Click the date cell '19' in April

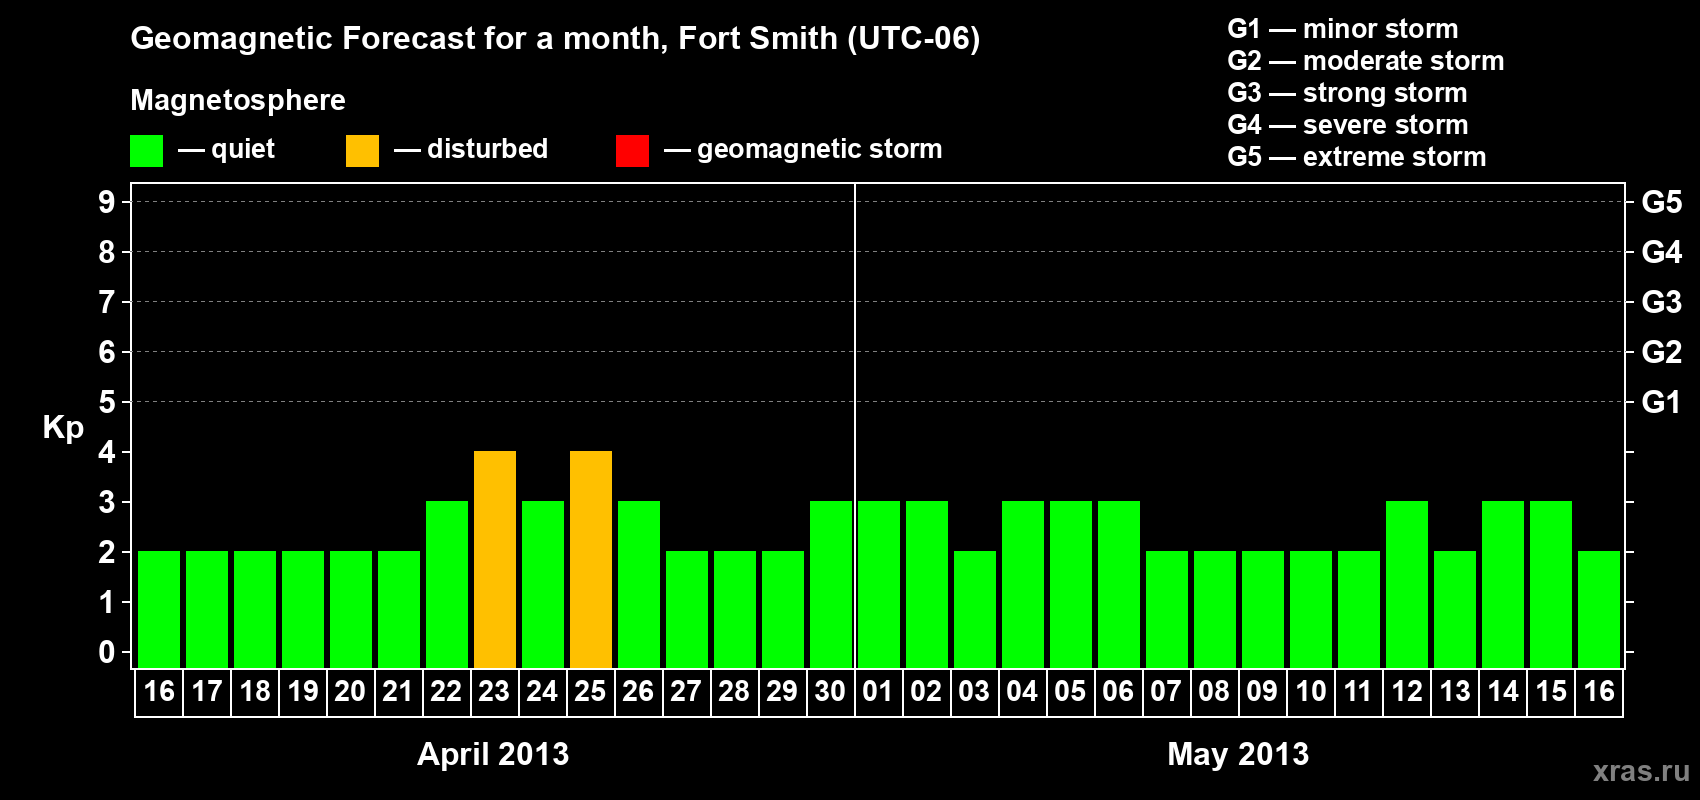point(303,692)
